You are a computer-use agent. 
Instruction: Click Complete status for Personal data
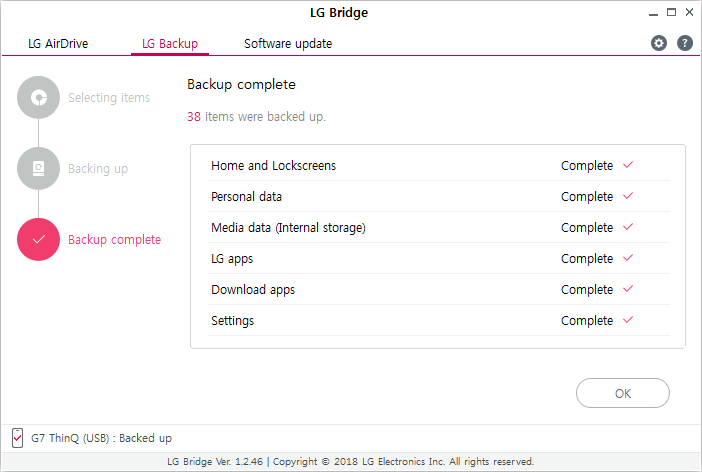click(x=586, y=197)
